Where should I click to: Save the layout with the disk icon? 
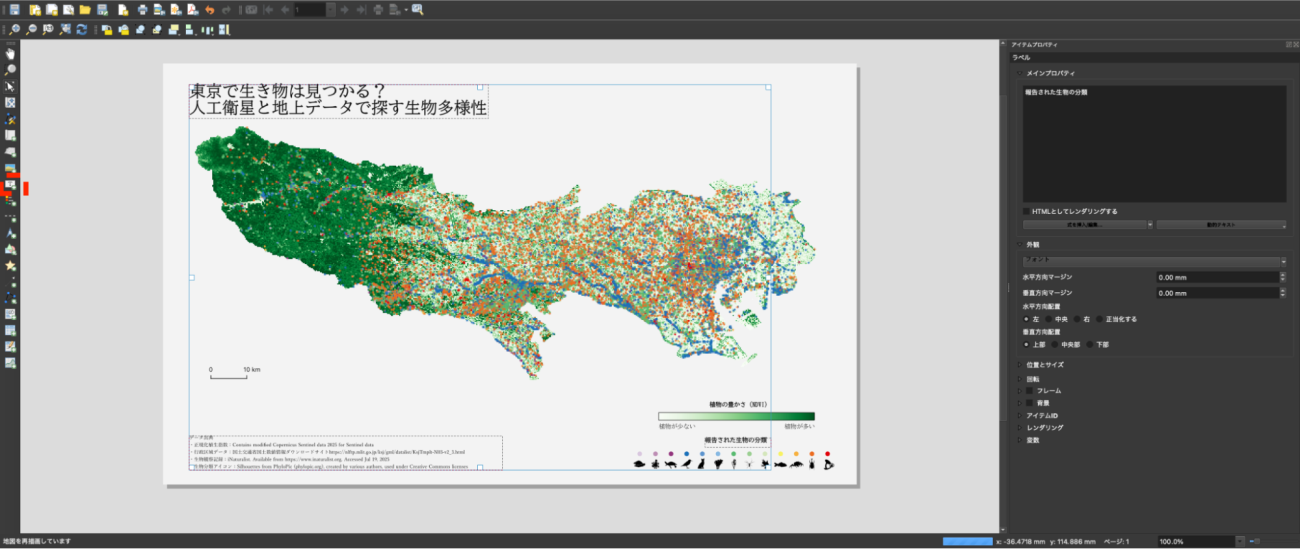(x=14, y=9)
